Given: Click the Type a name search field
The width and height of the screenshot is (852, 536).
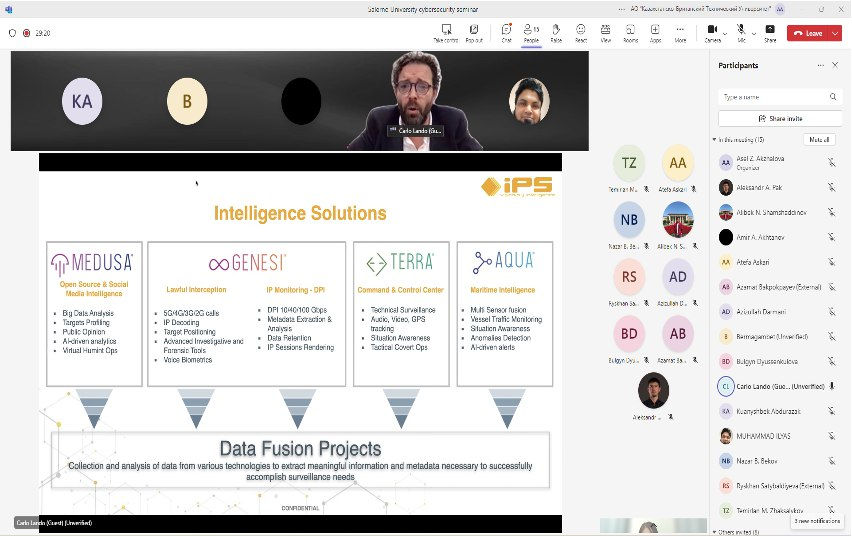Looking at the screenshot, I should click(x=780, y=97).
